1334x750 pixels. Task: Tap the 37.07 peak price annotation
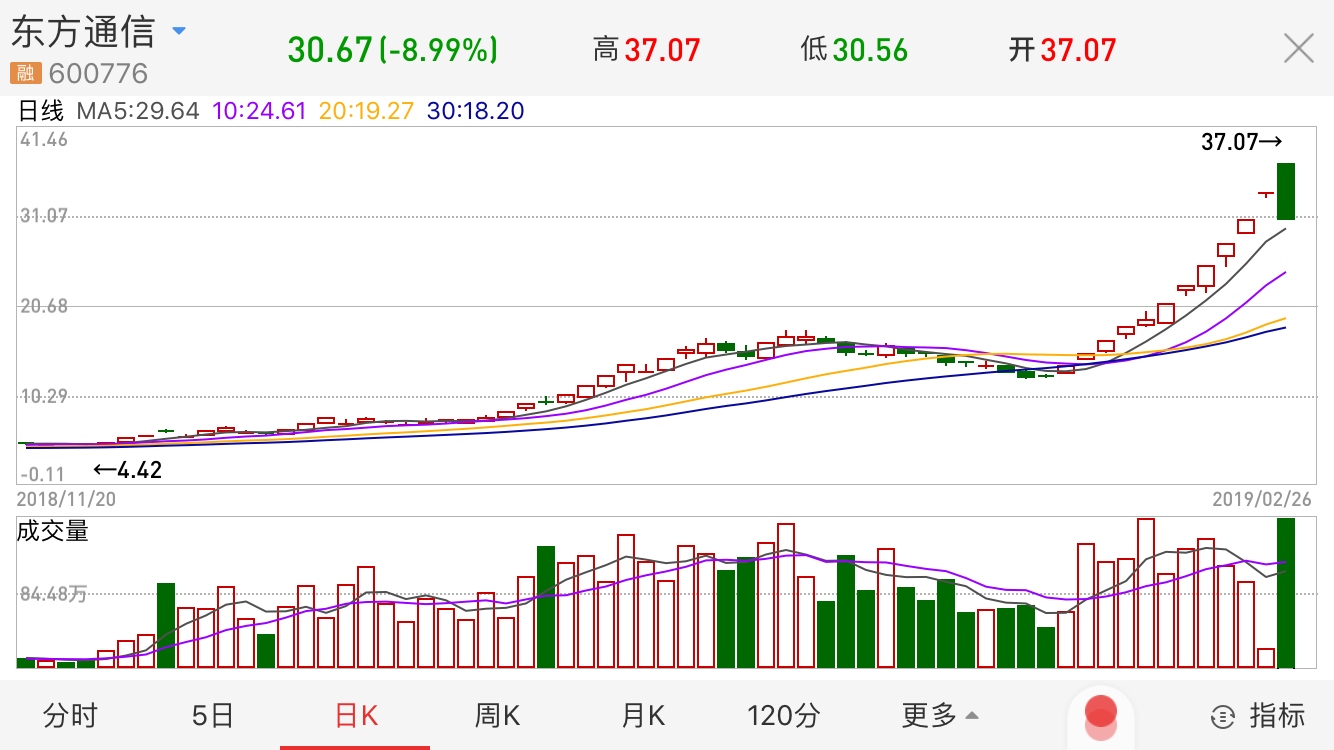tap(1241, 142)
